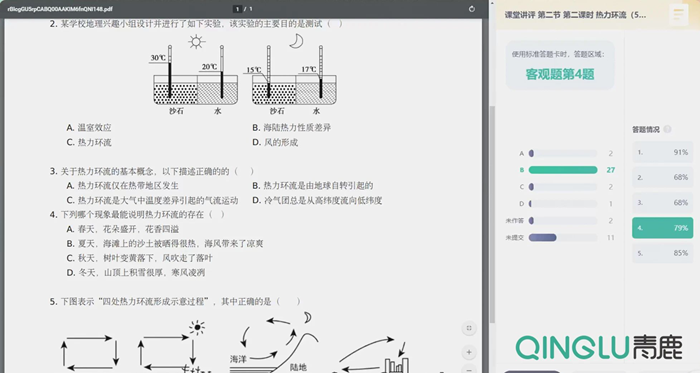Click help icon next to 答题情况
Screen dimensions: 700x373
pos(667,129)
